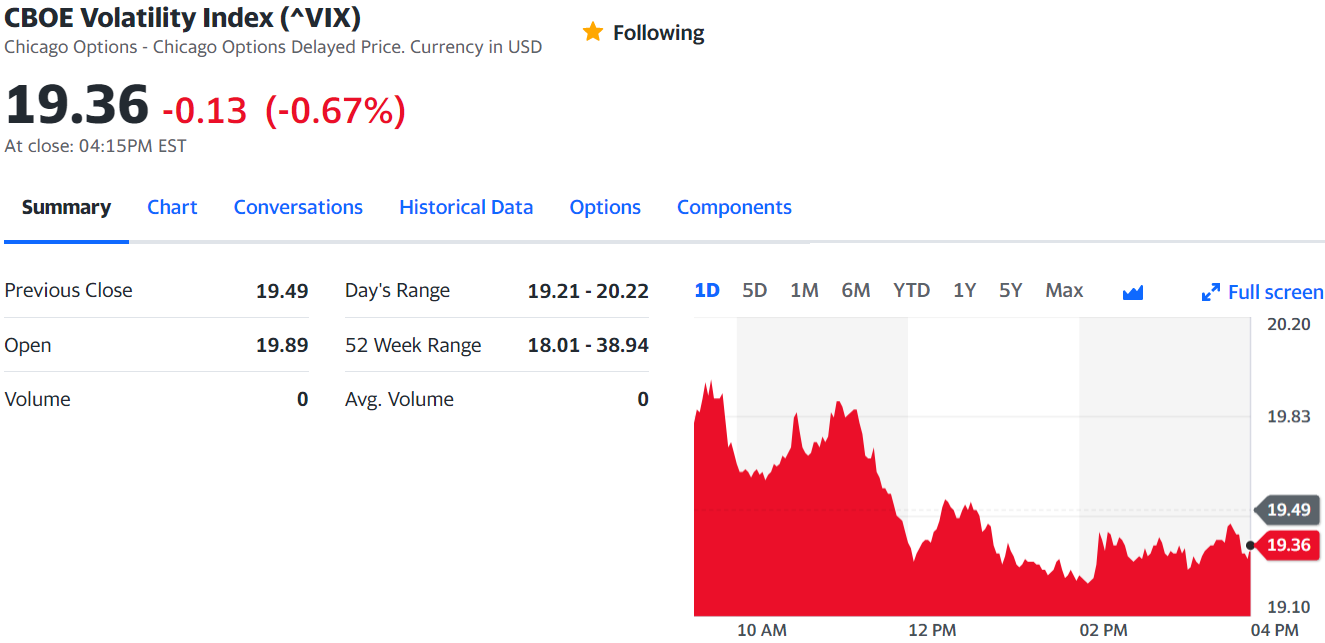Click the 20.20 price axis label
The image size is (1325, 643).
1289,324
